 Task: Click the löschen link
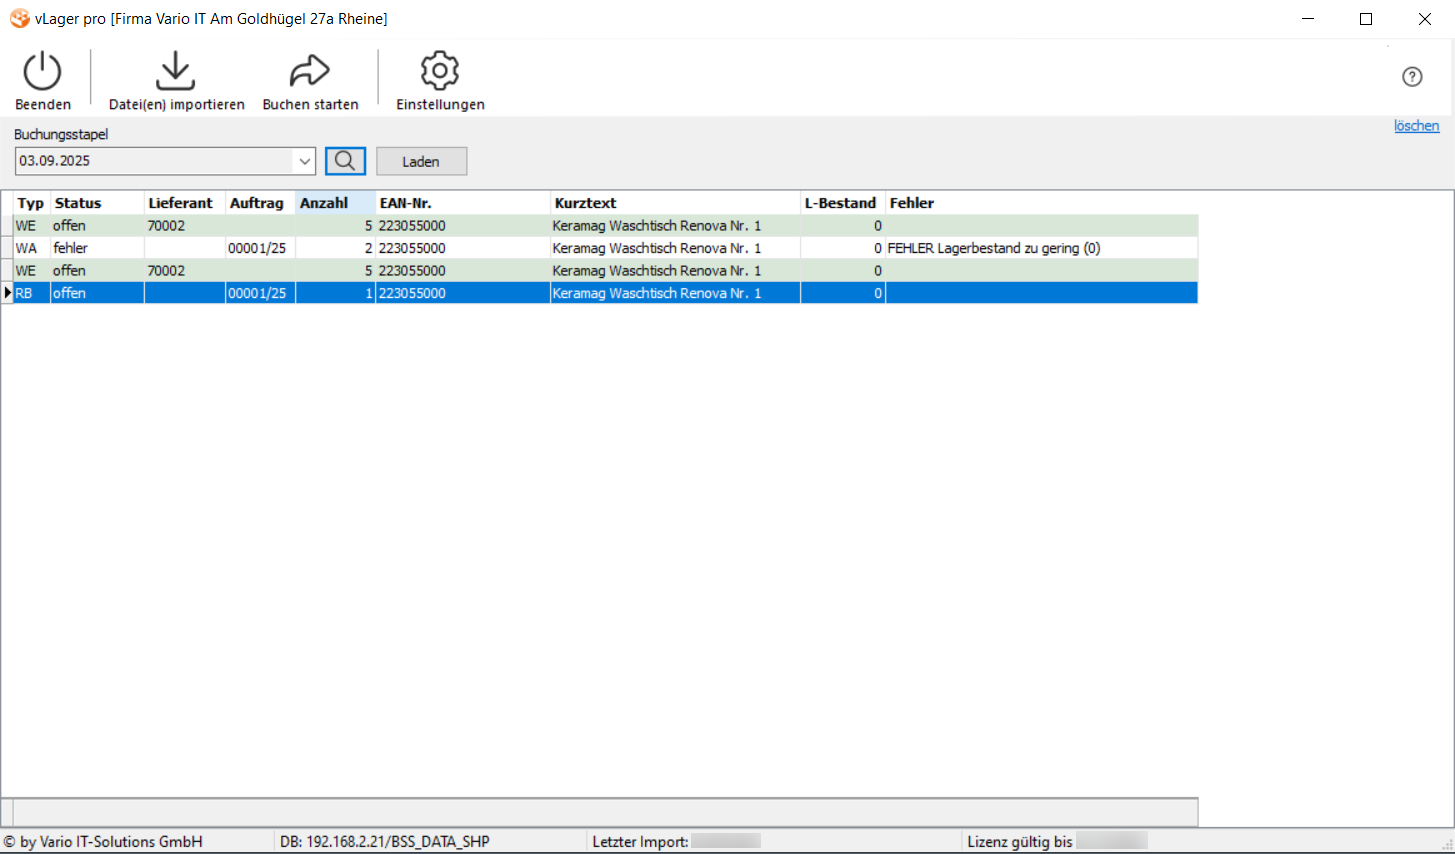1417,126
